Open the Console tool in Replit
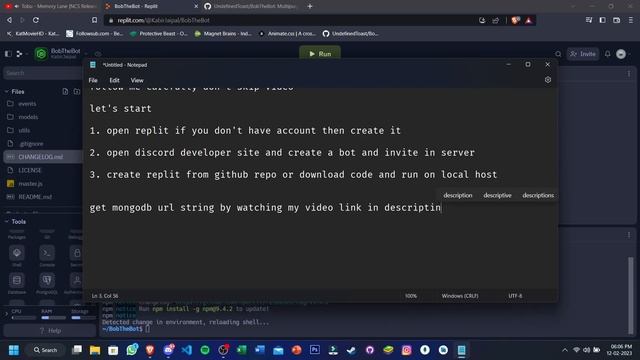 (47, 253)
